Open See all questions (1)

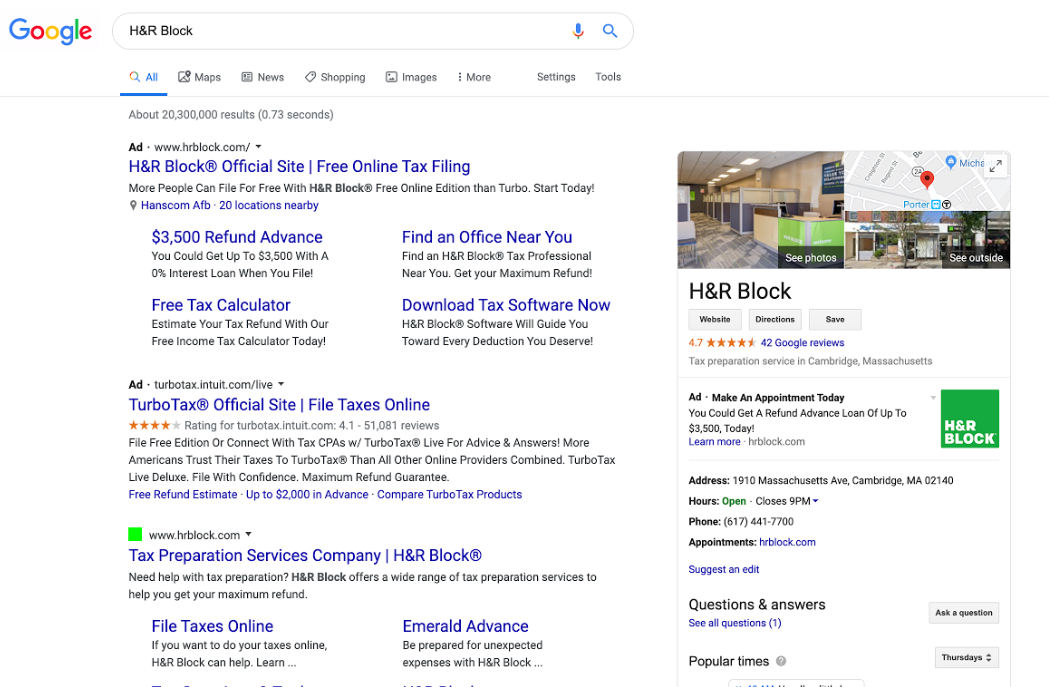[x=735, y=623]
